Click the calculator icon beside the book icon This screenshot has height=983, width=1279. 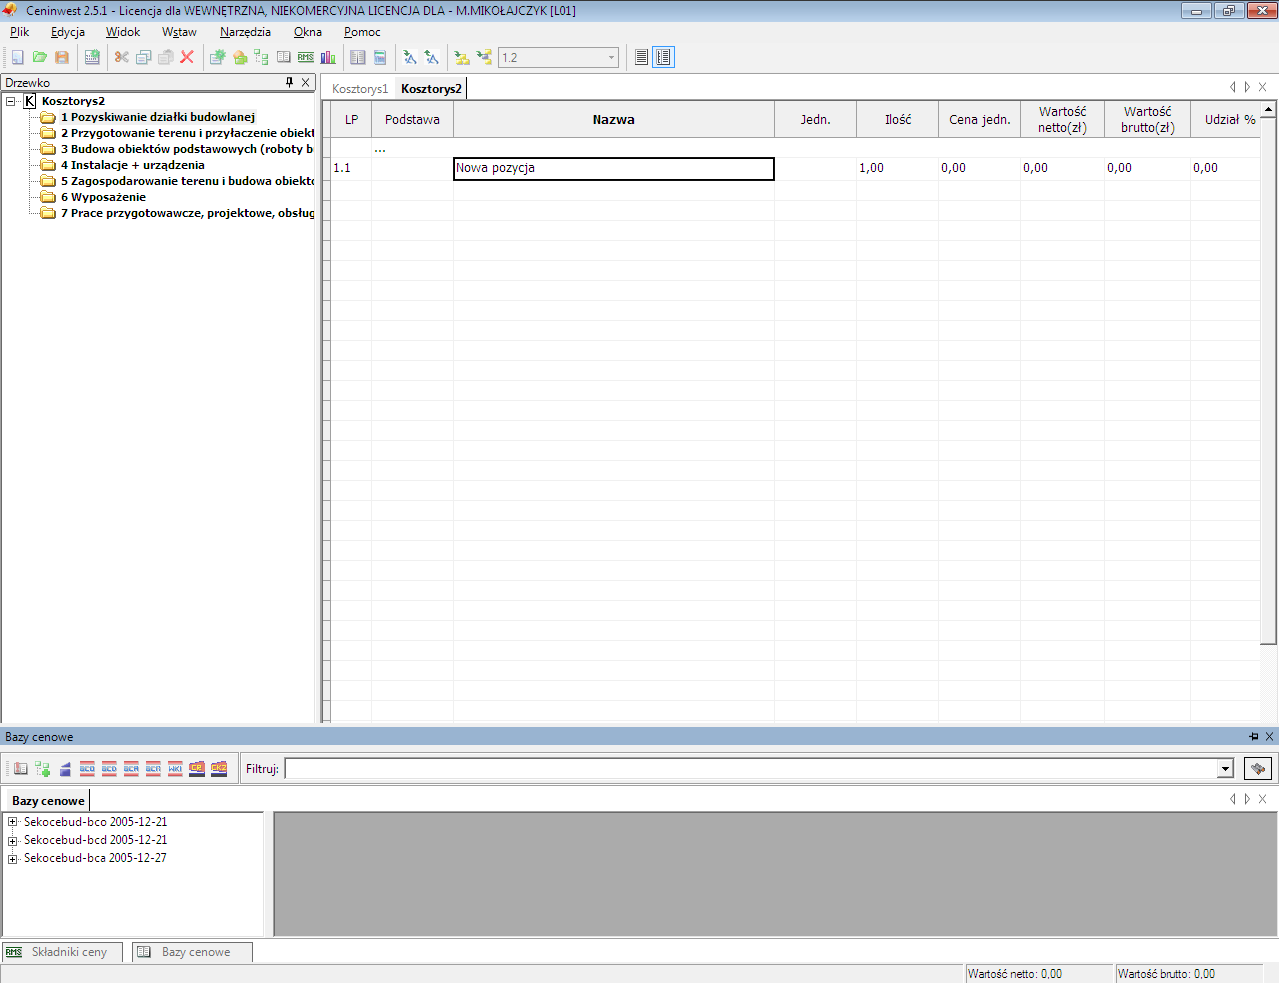380,58
